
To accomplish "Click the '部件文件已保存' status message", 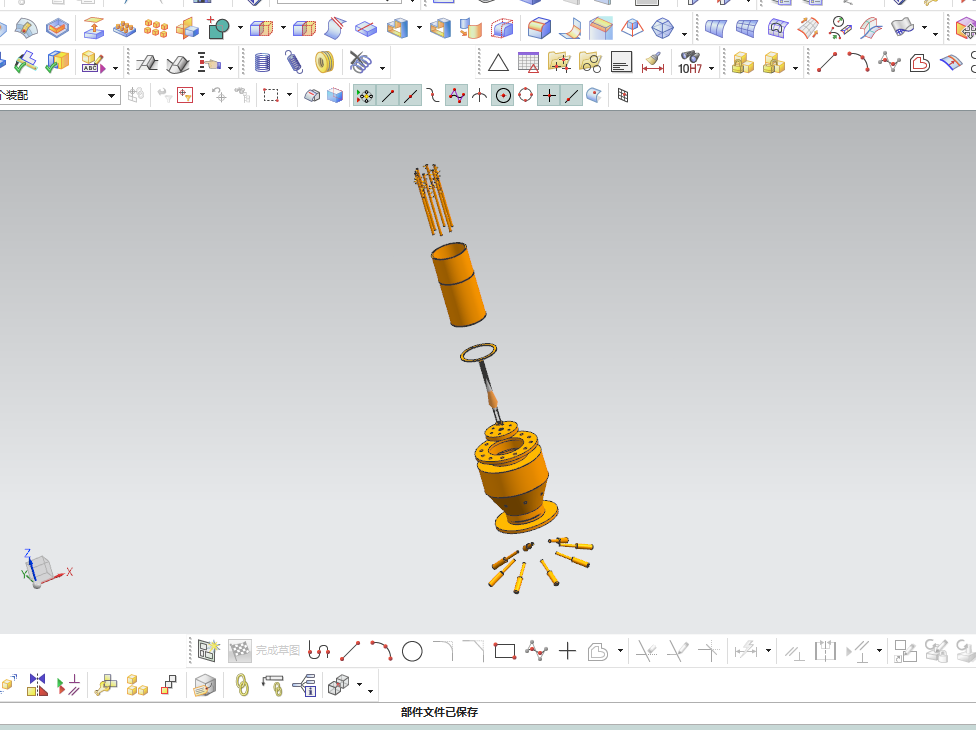I will (439, 712).
